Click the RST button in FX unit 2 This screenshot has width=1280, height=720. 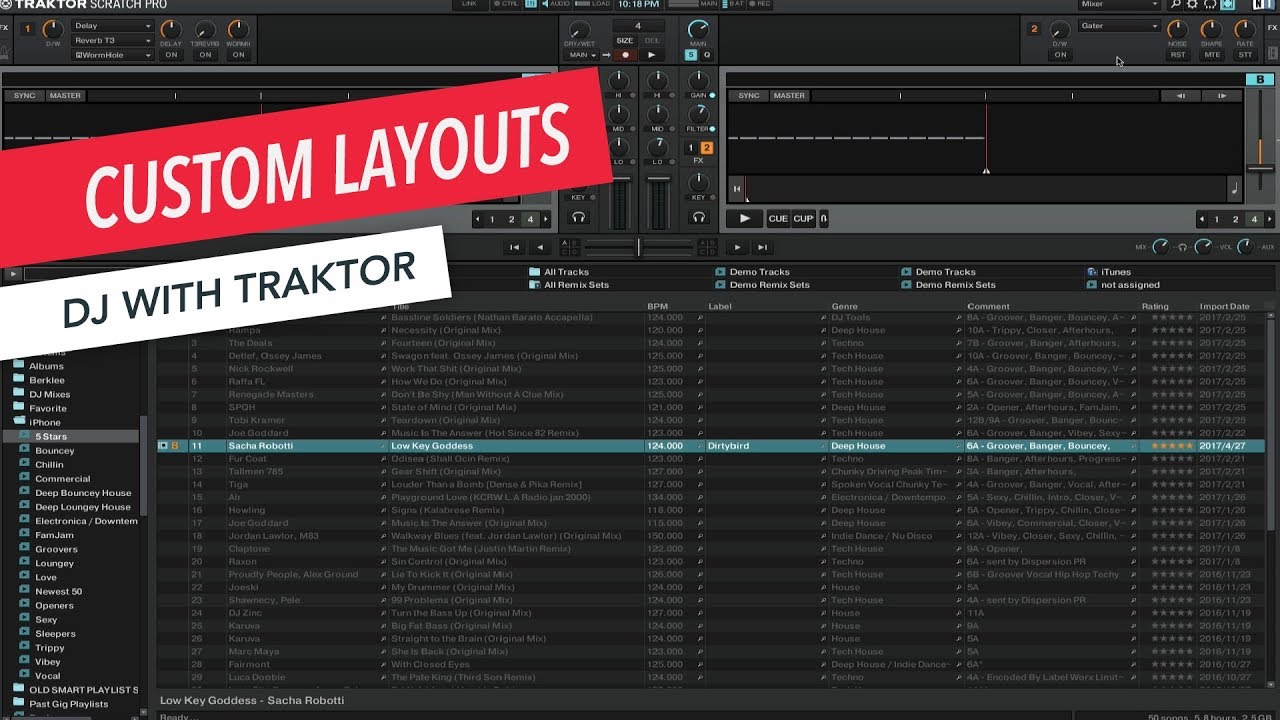click(1178, 55)
